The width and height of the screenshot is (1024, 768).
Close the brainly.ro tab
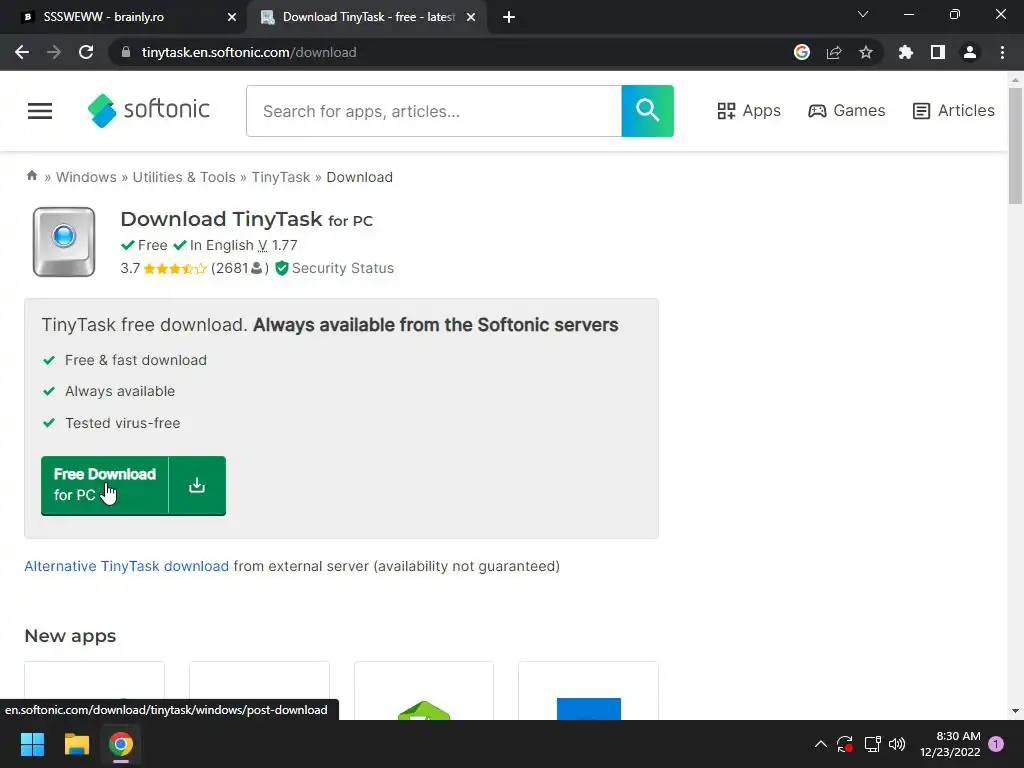coord(232,18)
